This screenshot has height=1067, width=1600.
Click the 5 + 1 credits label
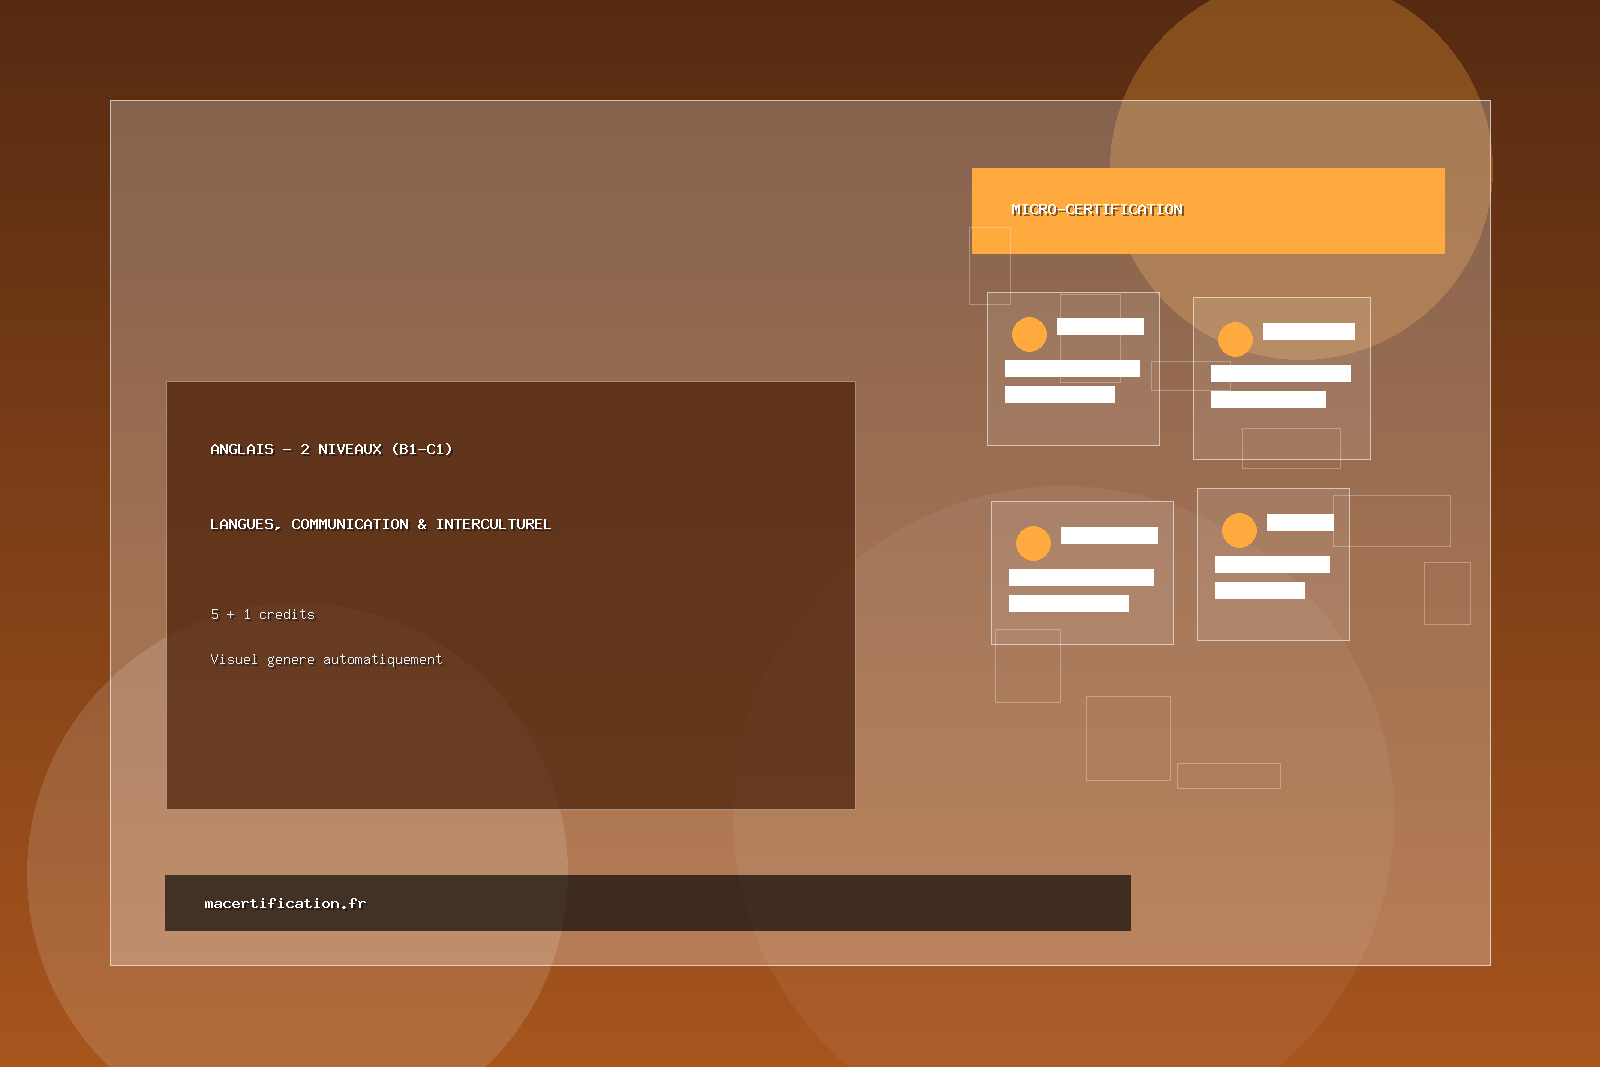point(262,614)
